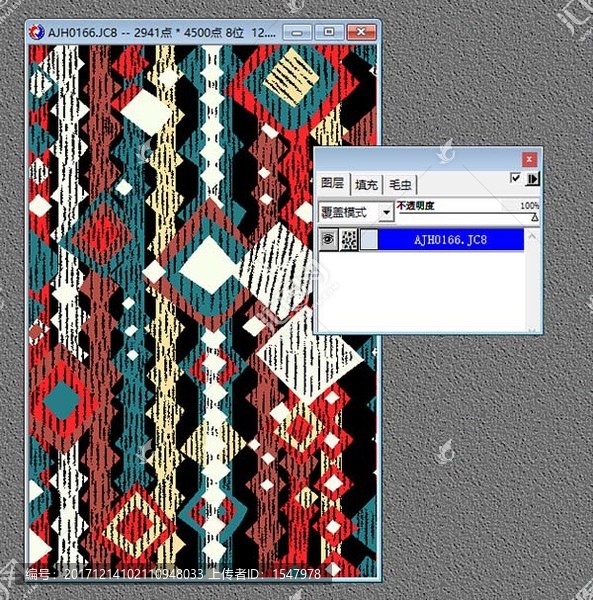Screen dimensions: 593x600
Task: Close the AJH0166.JC8 document window
Action: click(x=361, y=32)
